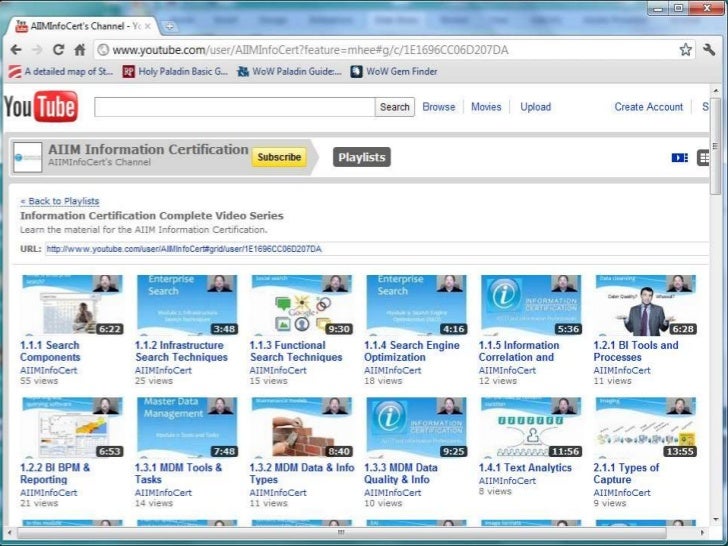Click the Search button
The image size is (728, 546).
coord(395,107)
